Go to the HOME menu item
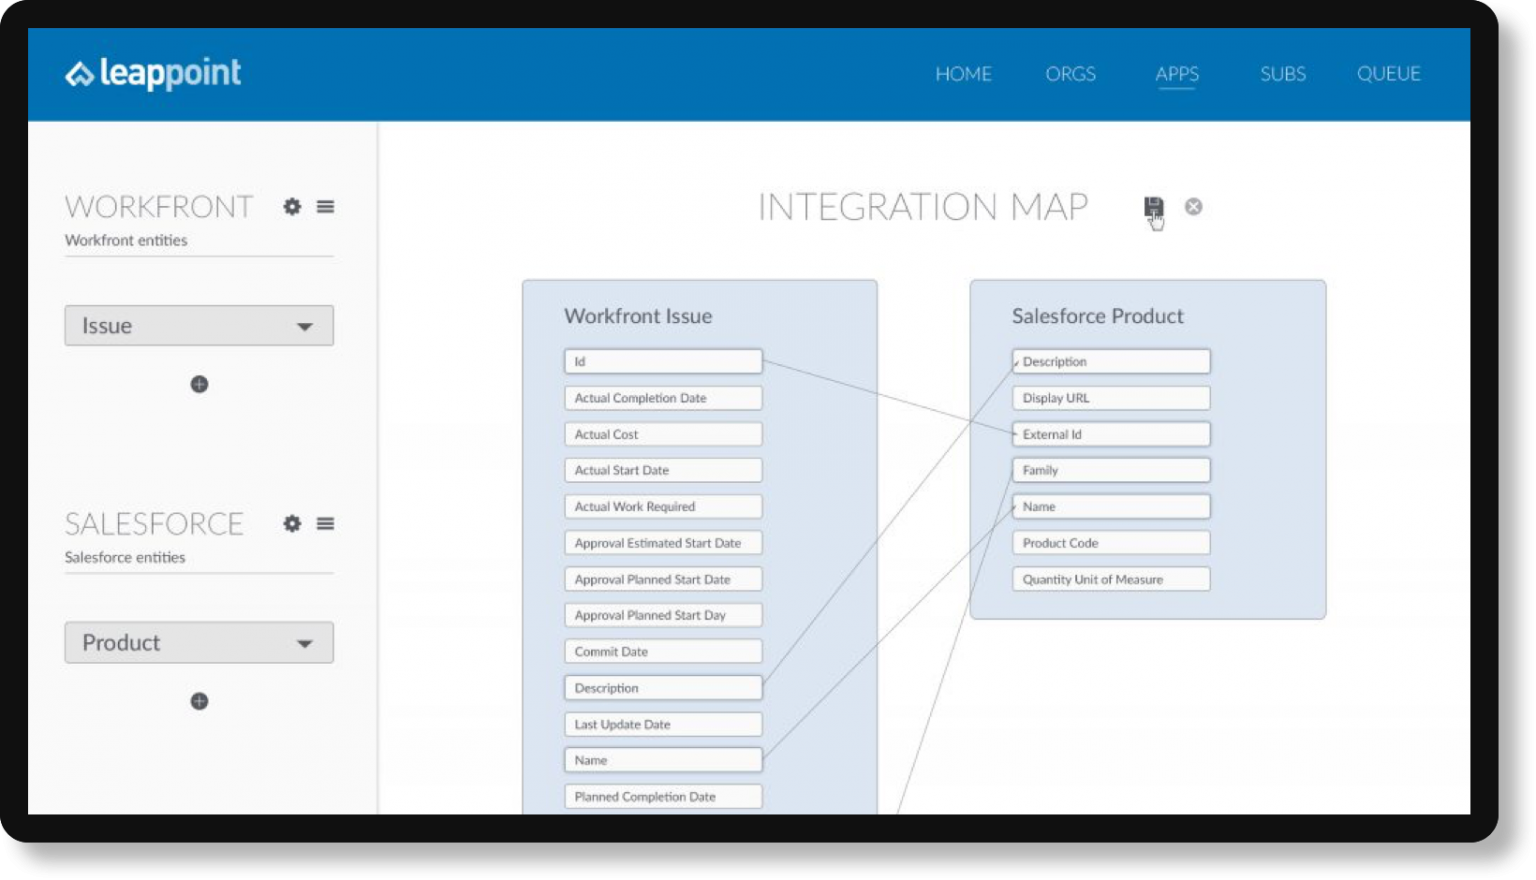Screen dimensions: 1536x880 click(963, 74)
